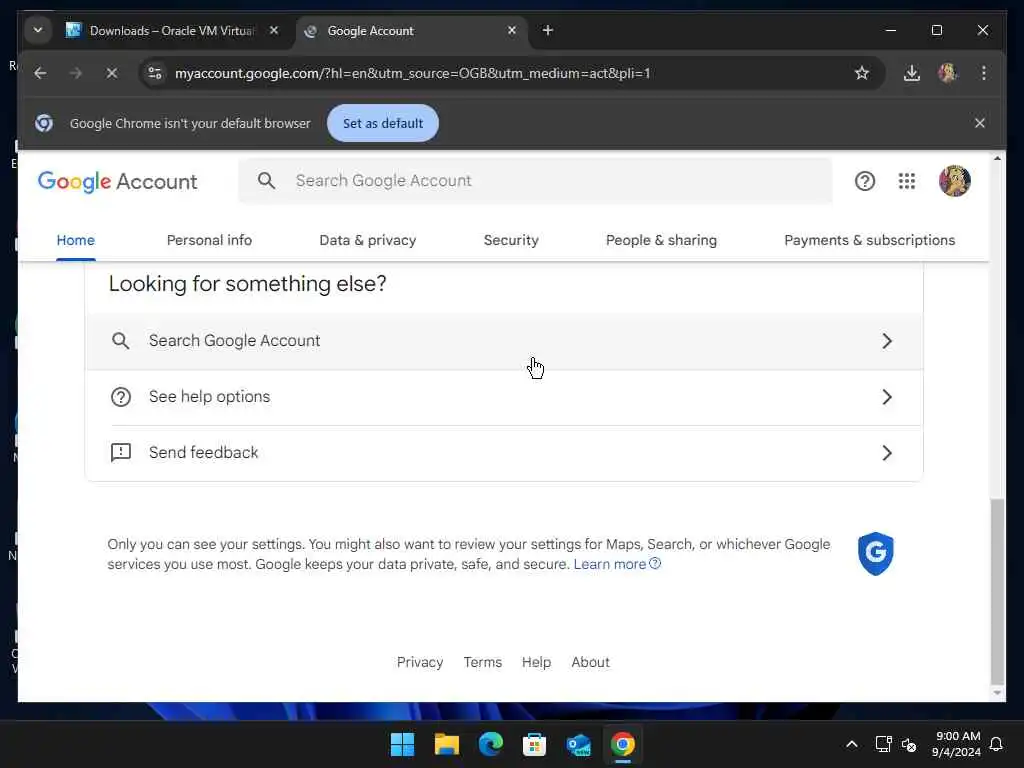Open the Personal info tab
This screenshot has height=768, width=1024.
click(x=209, y=240)
